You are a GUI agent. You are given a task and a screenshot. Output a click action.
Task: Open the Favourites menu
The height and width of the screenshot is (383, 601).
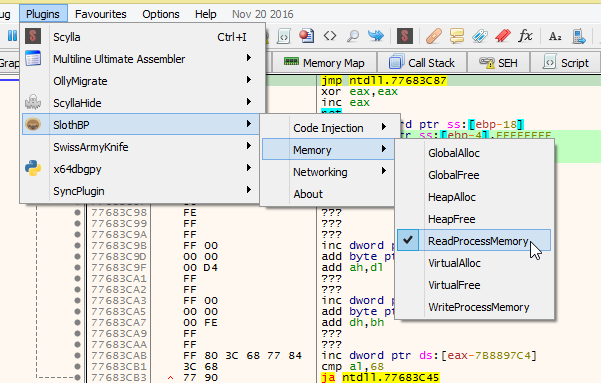[100, 14]
